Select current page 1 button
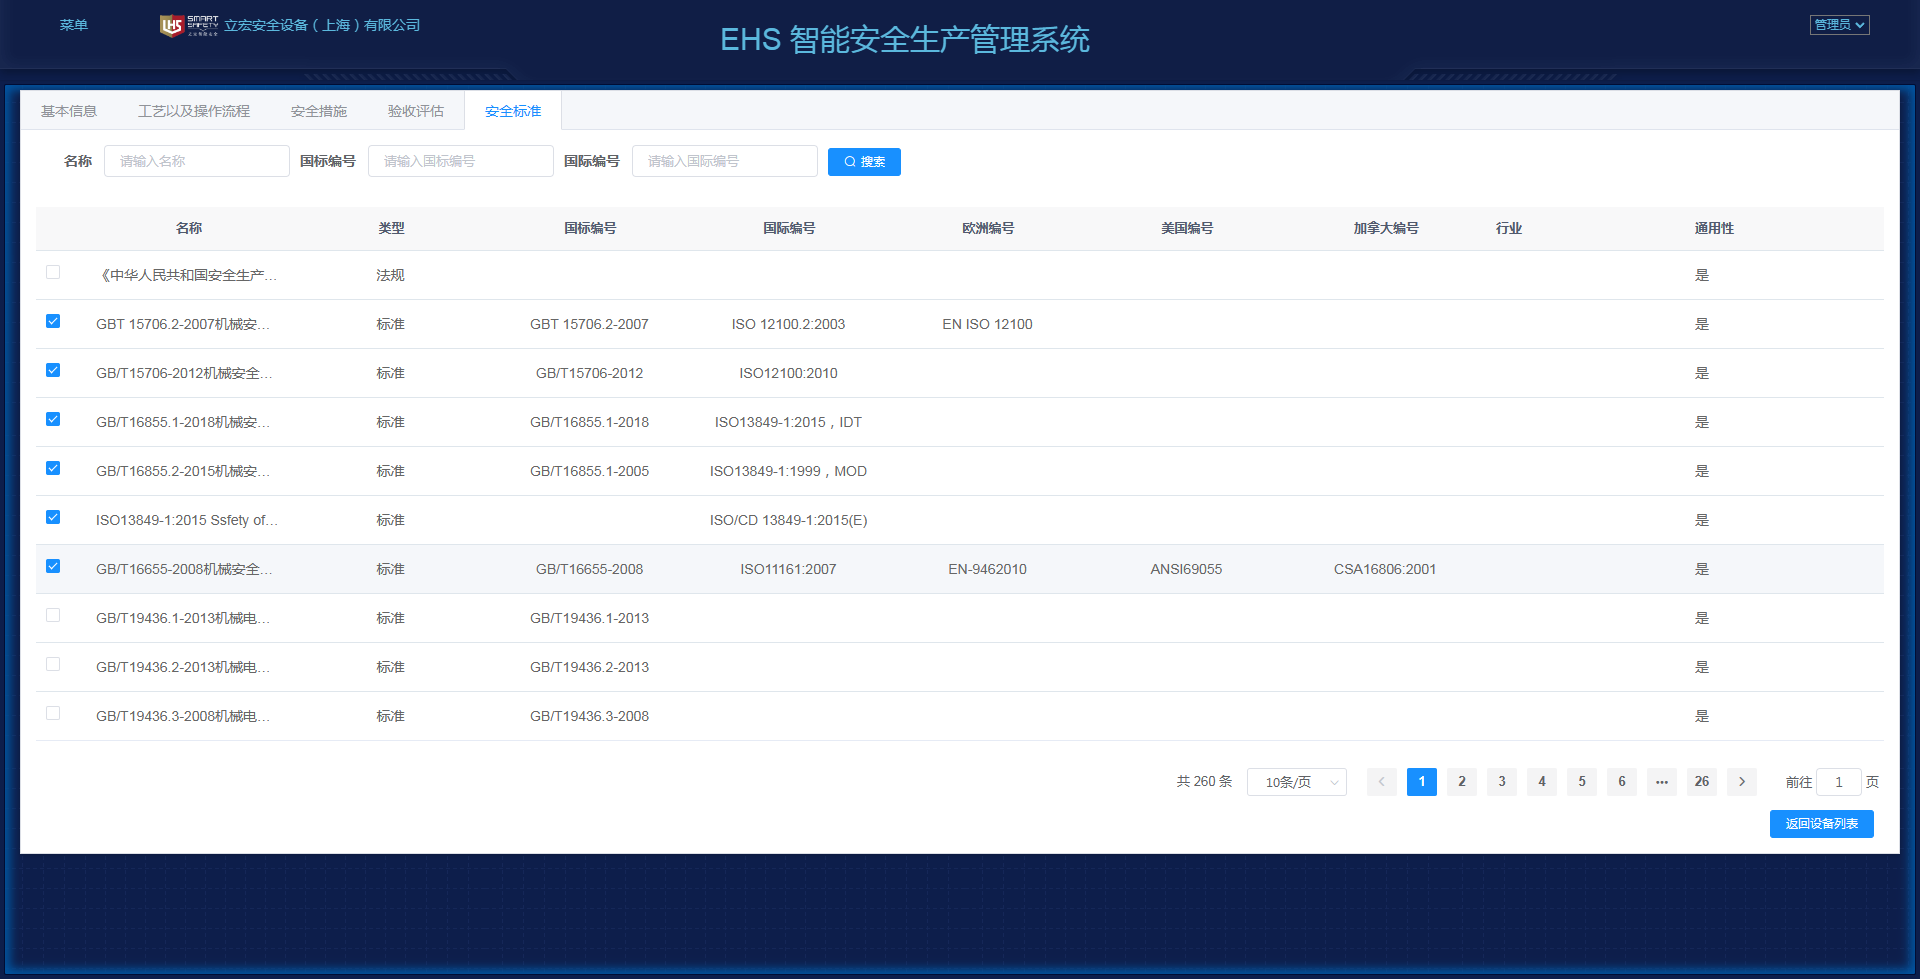Image resolution: width=1920 pixels, height=979 pixels. click(x=1421, y=782)
